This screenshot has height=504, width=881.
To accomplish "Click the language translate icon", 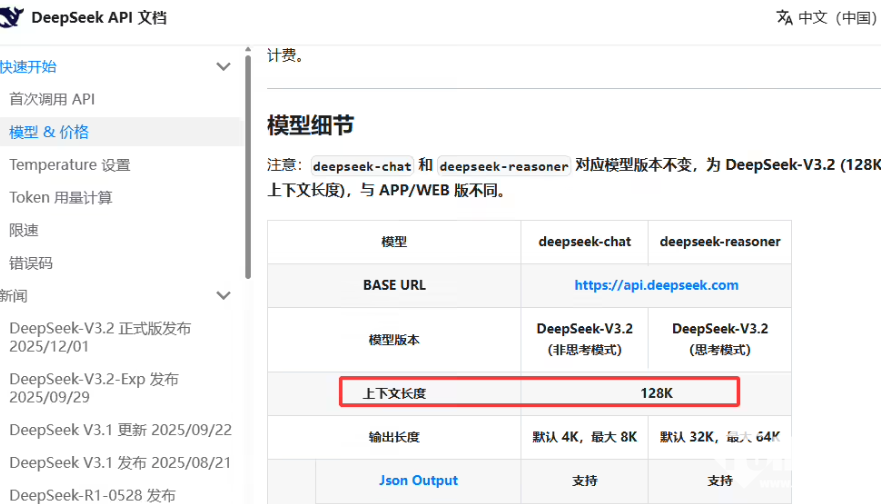I will point(784,17).
